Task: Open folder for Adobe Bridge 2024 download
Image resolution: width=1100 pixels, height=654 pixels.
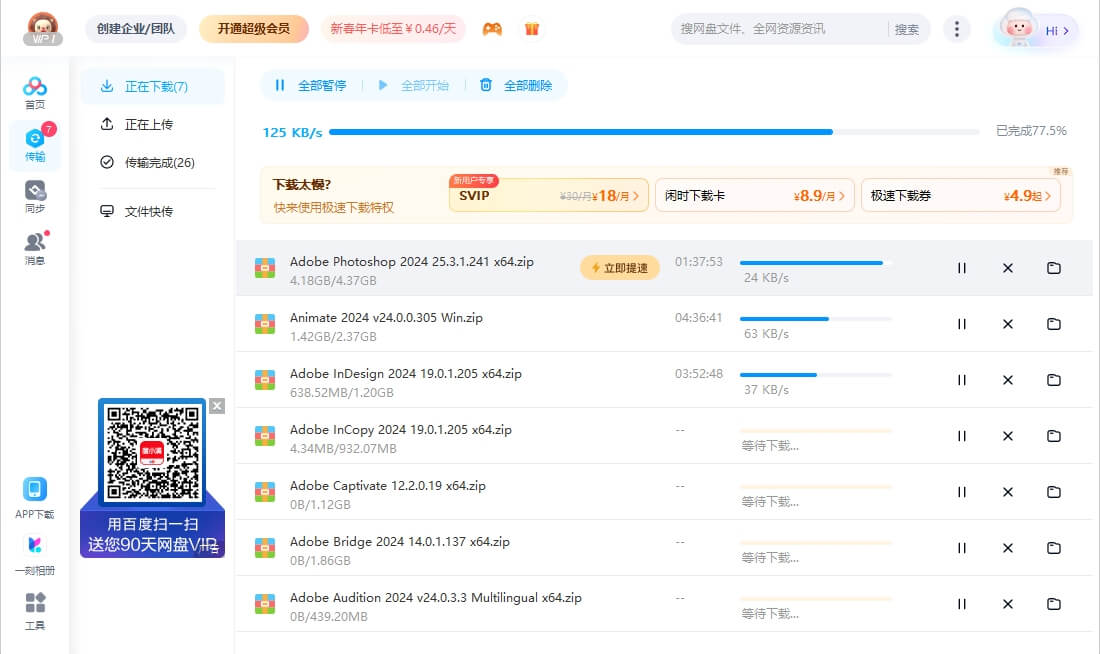Action: pos(1054,548)
